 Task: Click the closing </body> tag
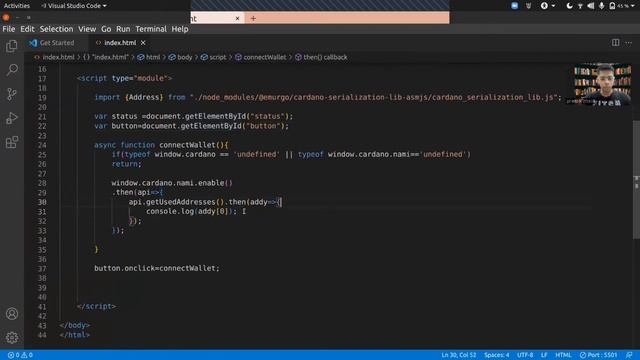[75, 325]
